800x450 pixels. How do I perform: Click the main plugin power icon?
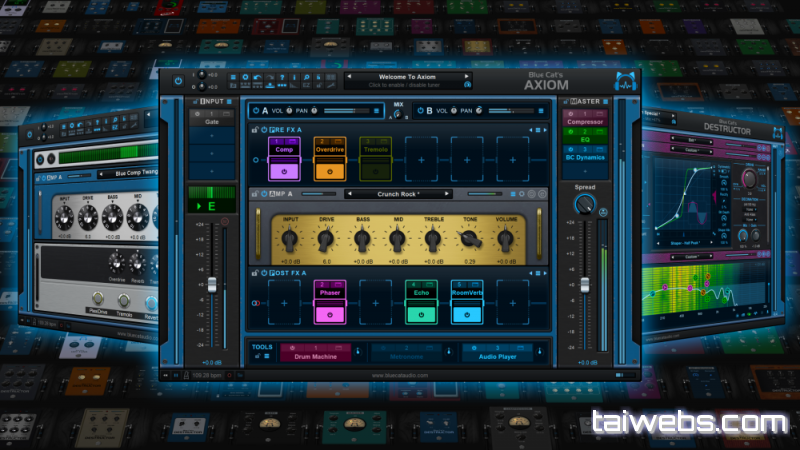[x=178, y=81]
